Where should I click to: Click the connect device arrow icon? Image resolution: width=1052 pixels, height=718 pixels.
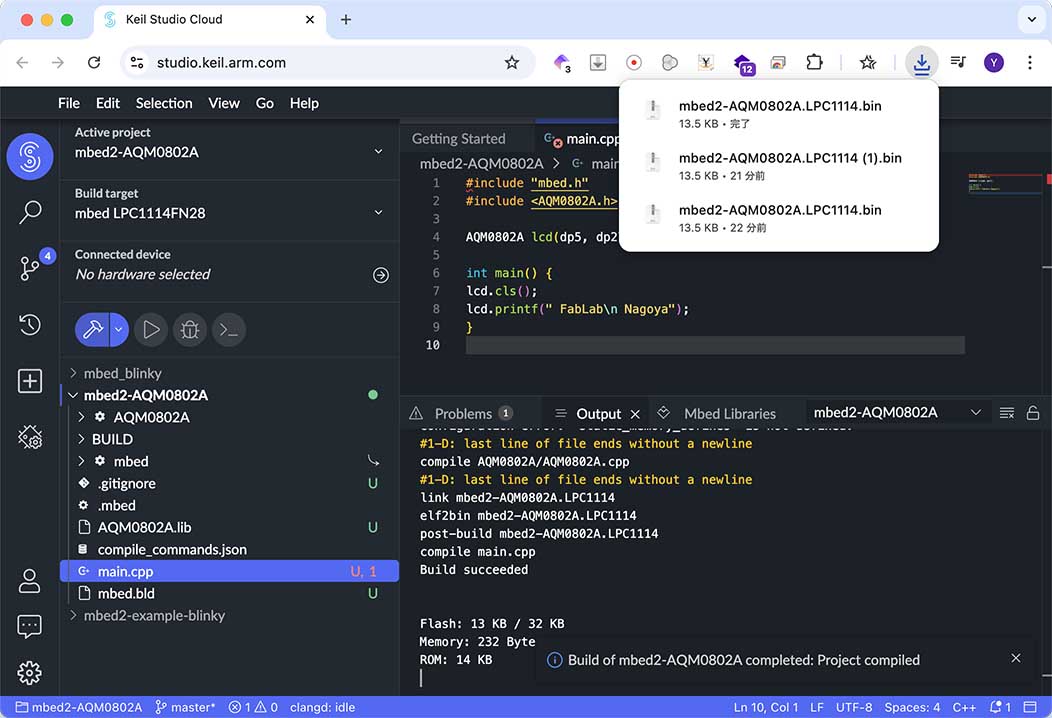pos(380,275)
